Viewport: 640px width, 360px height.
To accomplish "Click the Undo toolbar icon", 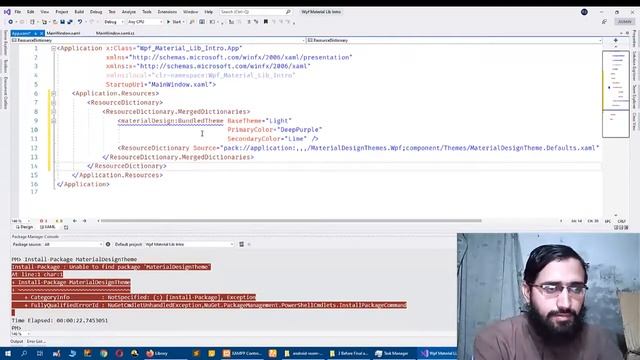I will coord(80,22).
